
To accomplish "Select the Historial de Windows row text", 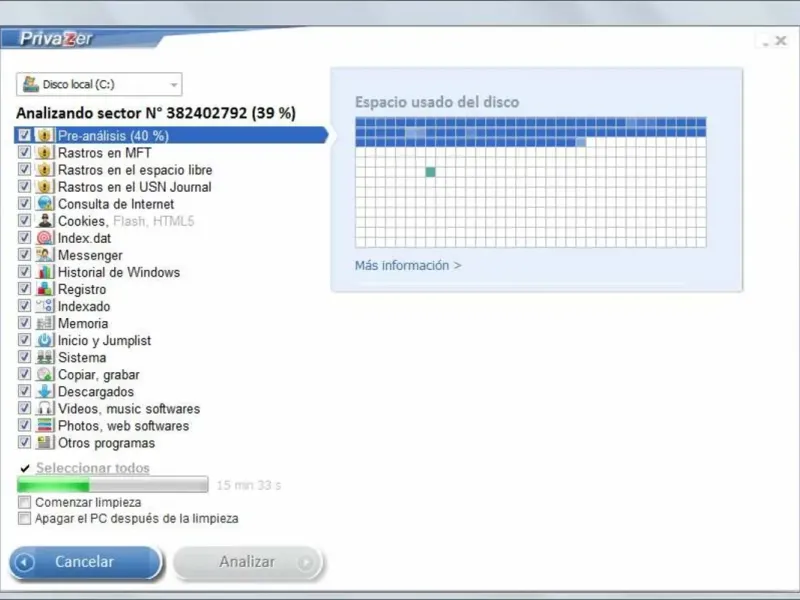I will tap(119, 272).
